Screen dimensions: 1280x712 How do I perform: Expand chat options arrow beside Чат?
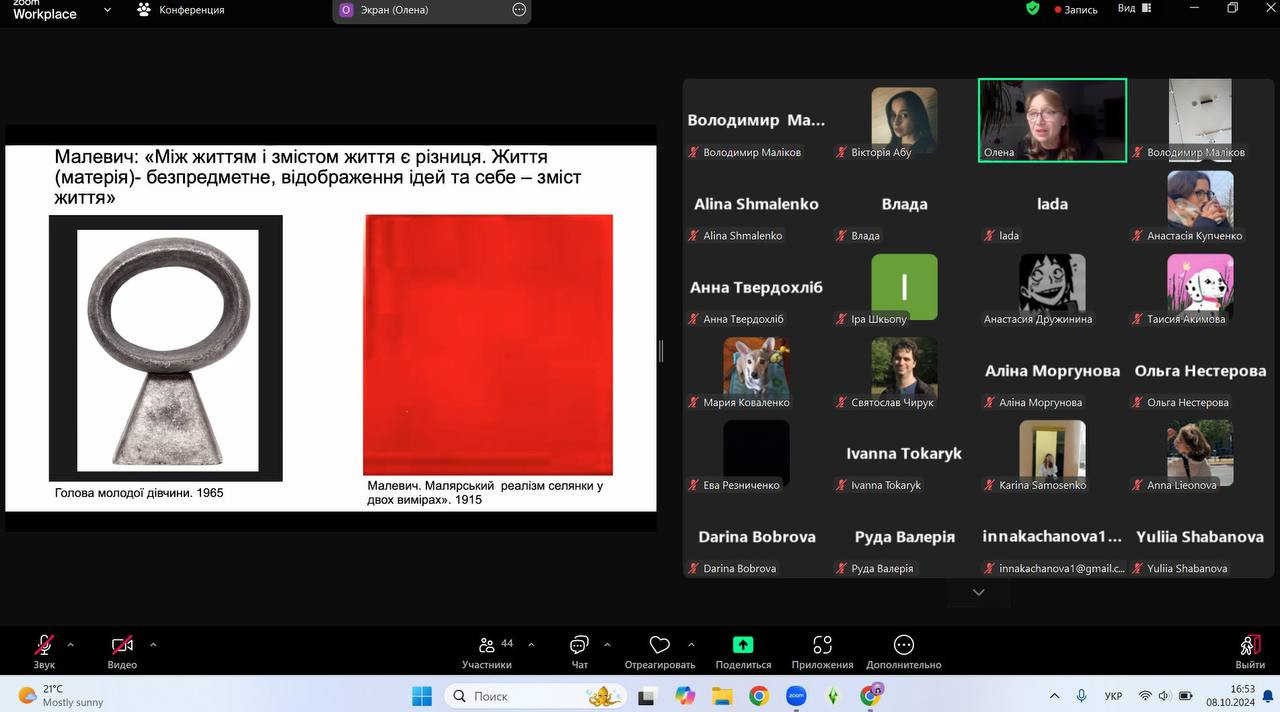[607, 644]
